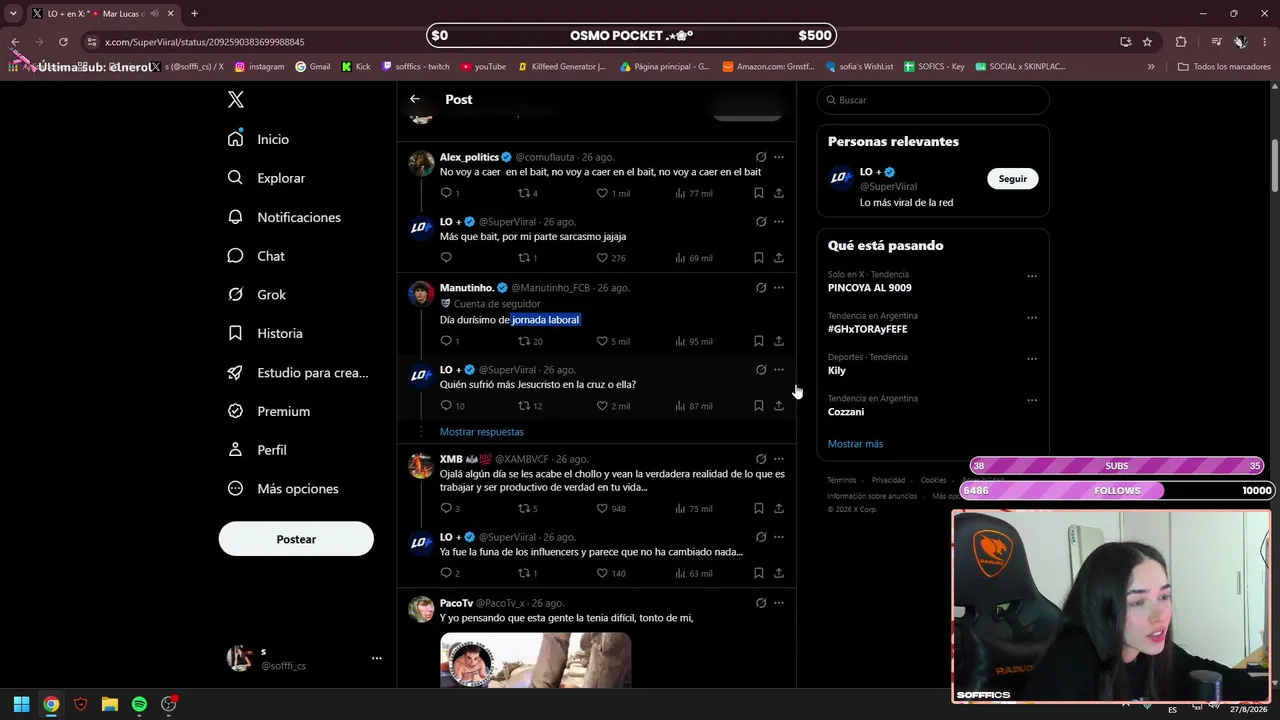Open the Kick bookmark
The height and width of the screenshot is (720, 1280).
[356, 67]
